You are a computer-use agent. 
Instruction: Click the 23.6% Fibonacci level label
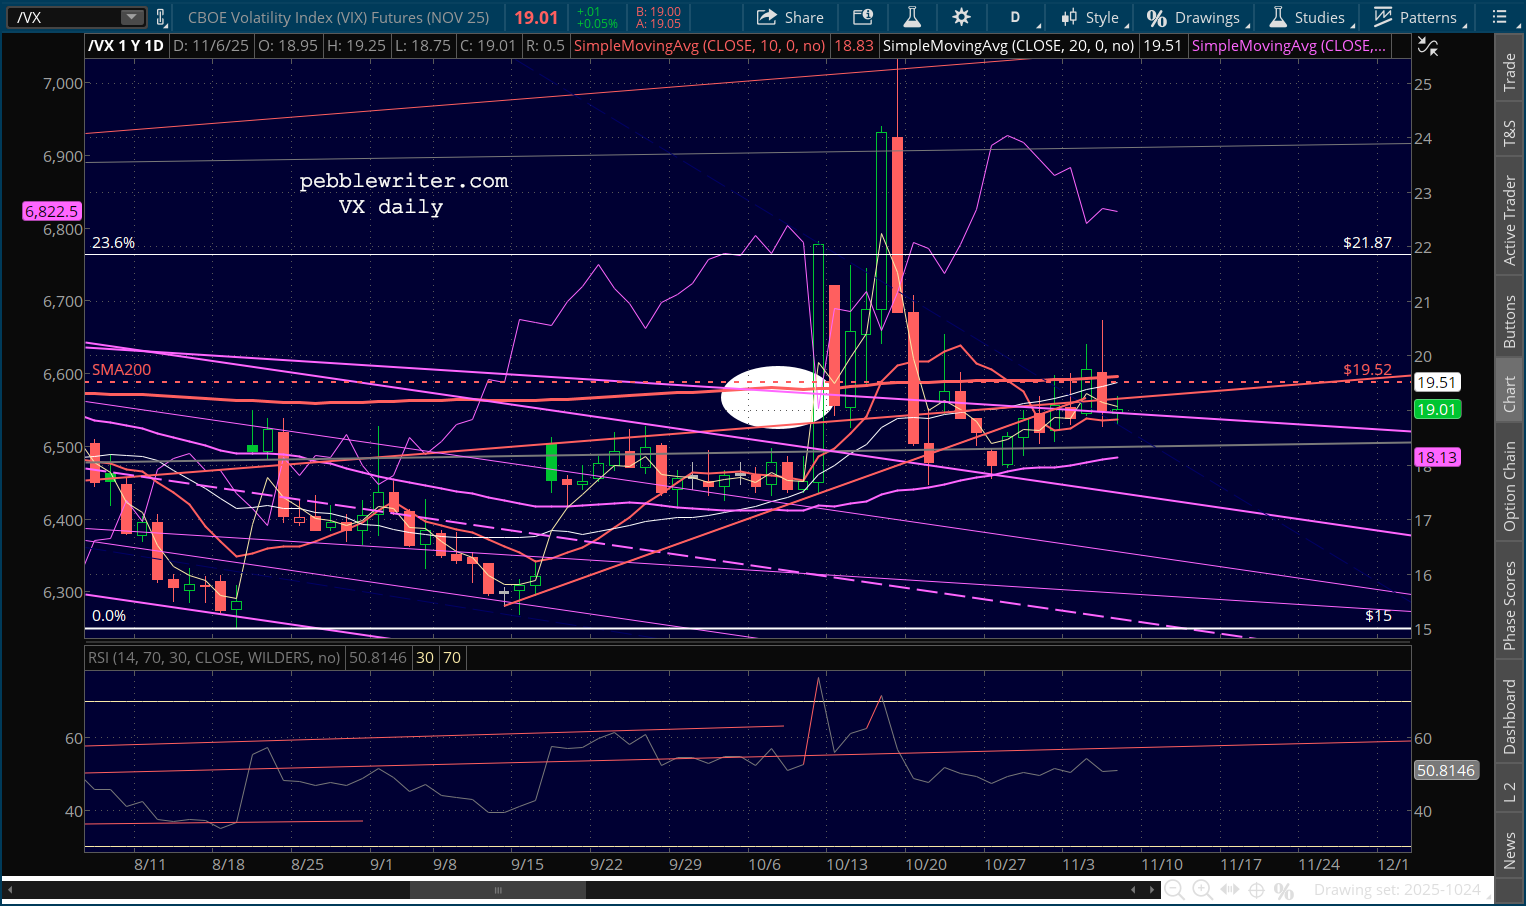113,243
